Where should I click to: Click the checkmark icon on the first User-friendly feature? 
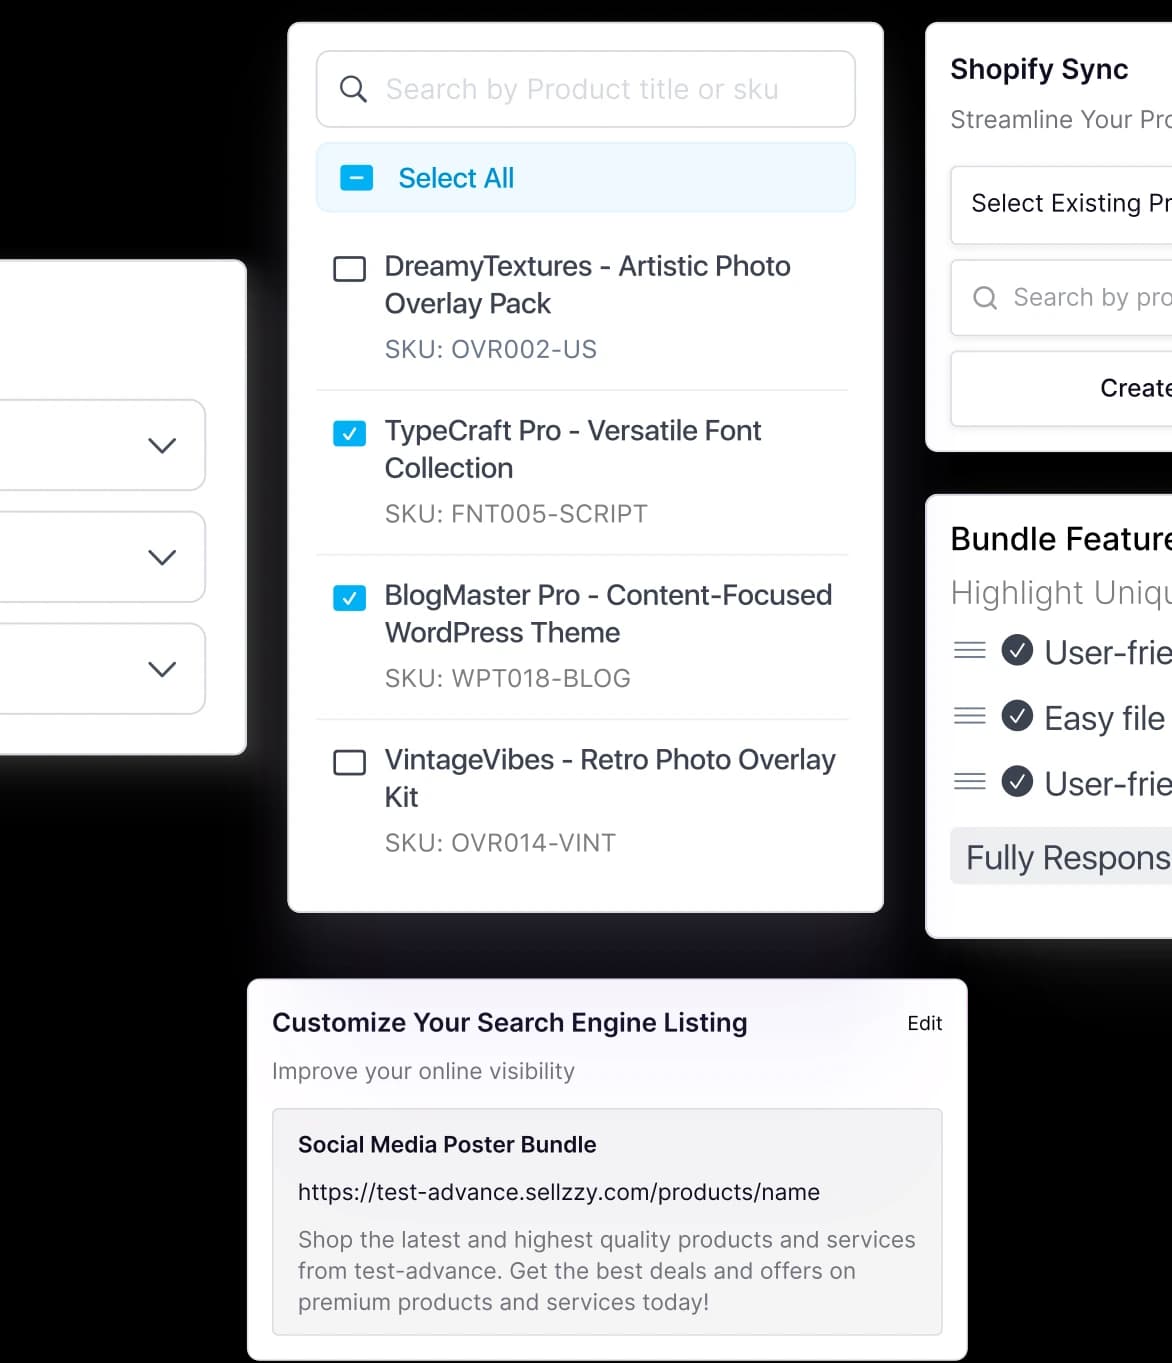click(x=1017, y=650)
